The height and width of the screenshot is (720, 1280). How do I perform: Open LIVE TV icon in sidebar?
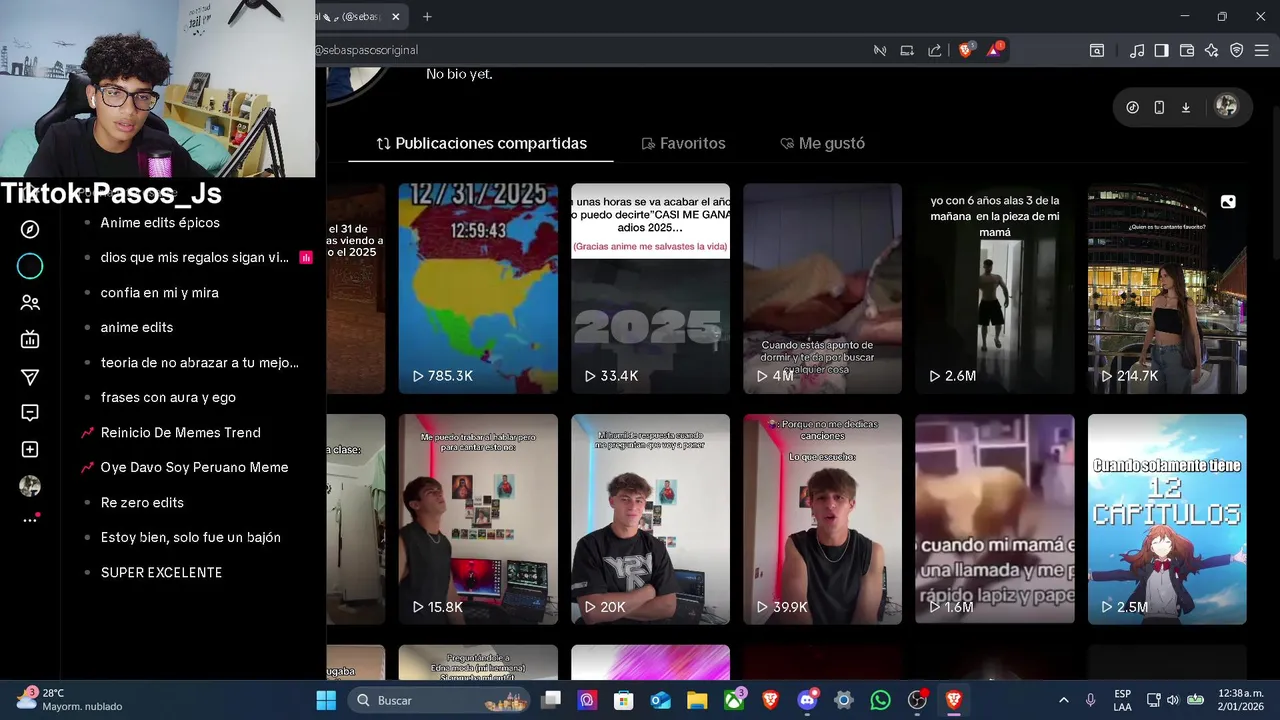(30, 339)
